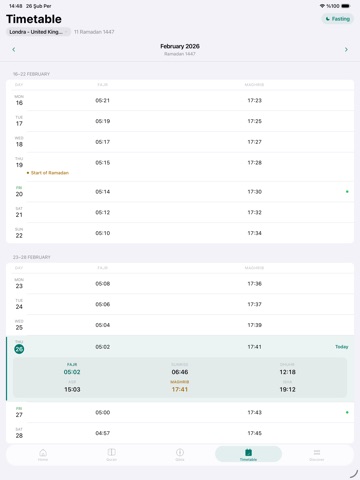Open the Qibla compass tab
Viewport: 360px width, 480px height.
point(180,454)
